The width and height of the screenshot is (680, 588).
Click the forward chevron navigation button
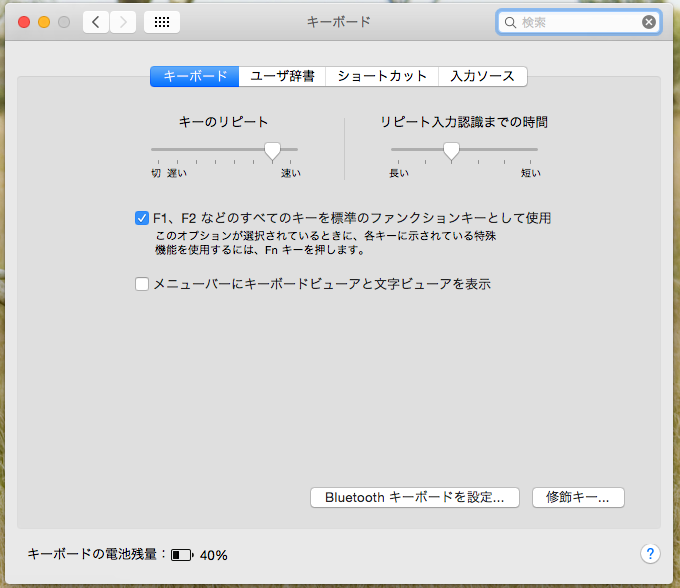pos(123,22)
